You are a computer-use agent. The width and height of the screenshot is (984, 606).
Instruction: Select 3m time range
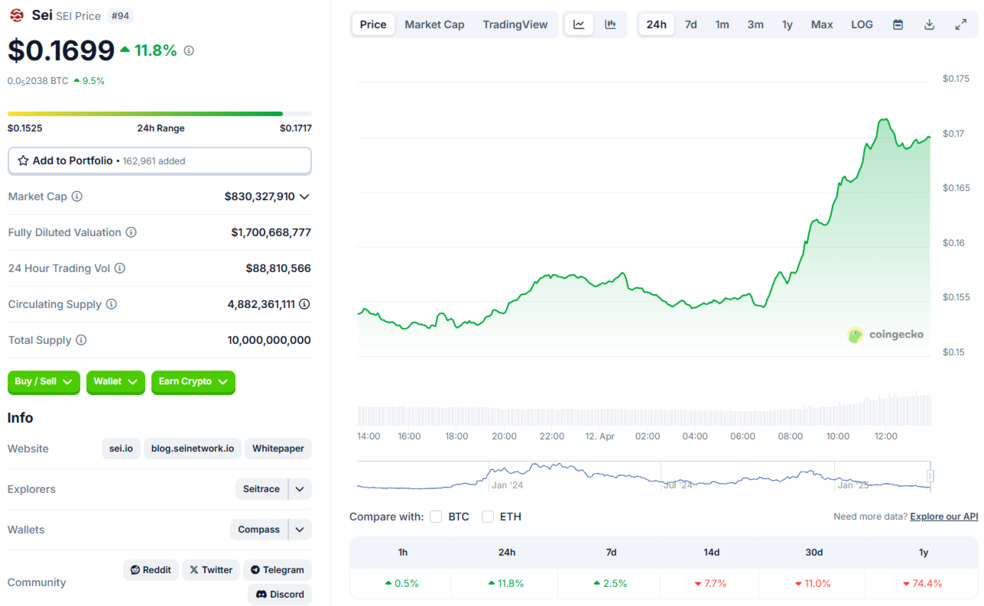755,24
